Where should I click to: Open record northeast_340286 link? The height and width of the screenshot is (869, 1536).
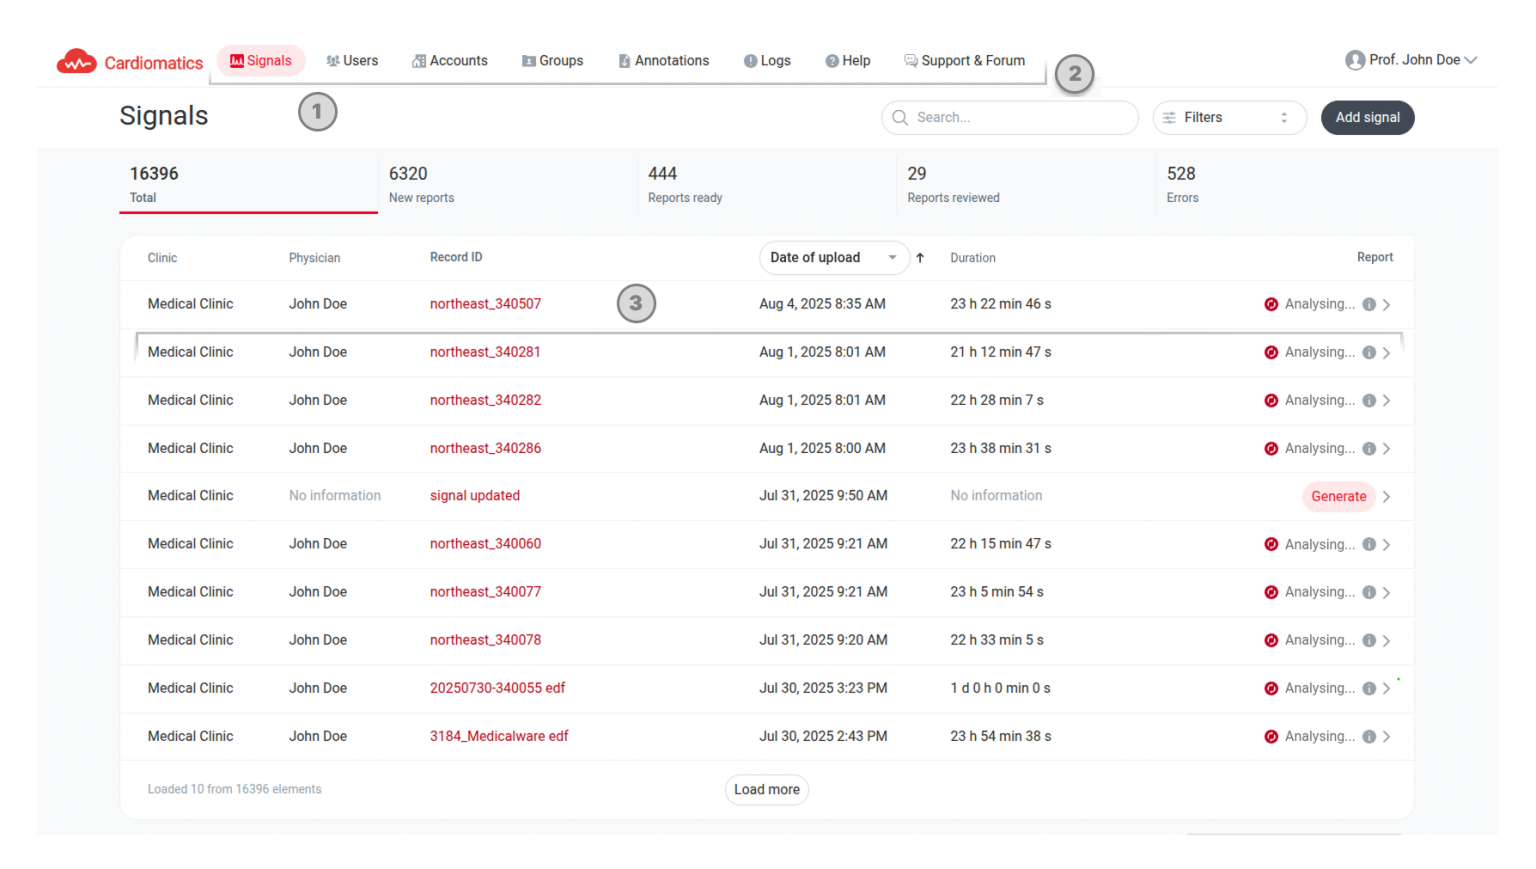pos(485,449)
